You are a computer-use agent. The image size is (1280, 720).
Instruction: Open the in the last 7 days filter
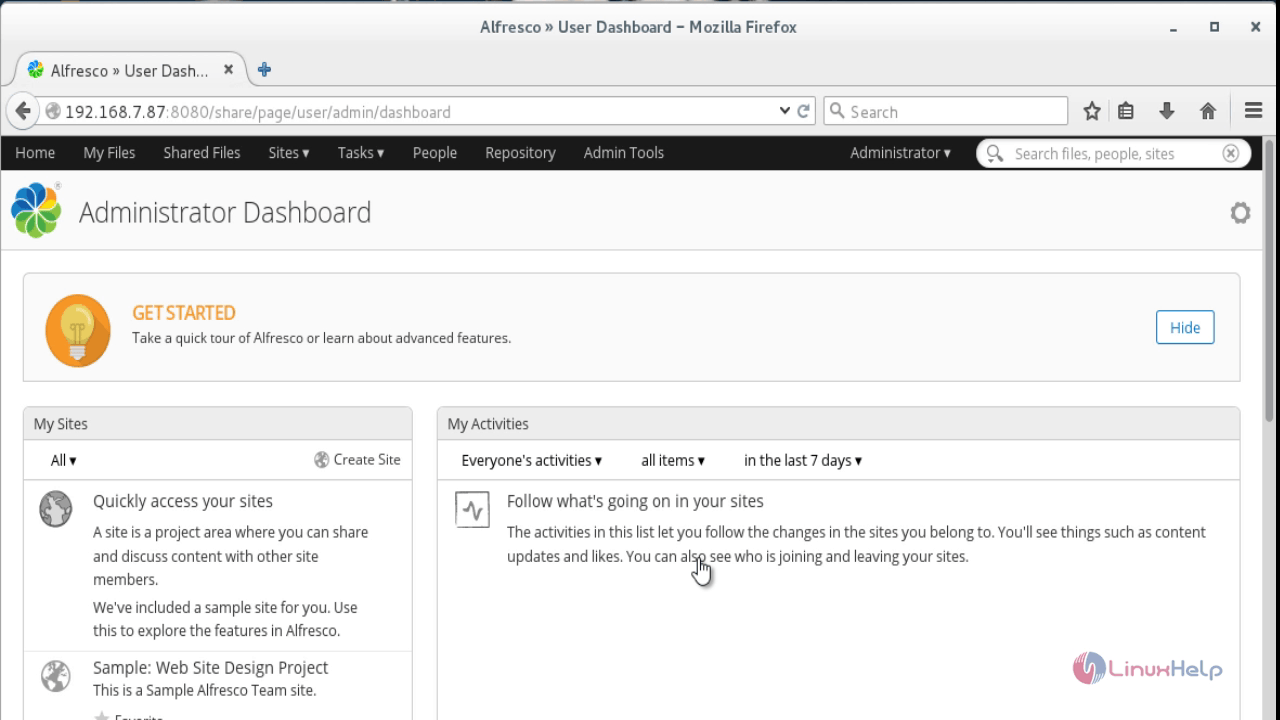[802, 460]
